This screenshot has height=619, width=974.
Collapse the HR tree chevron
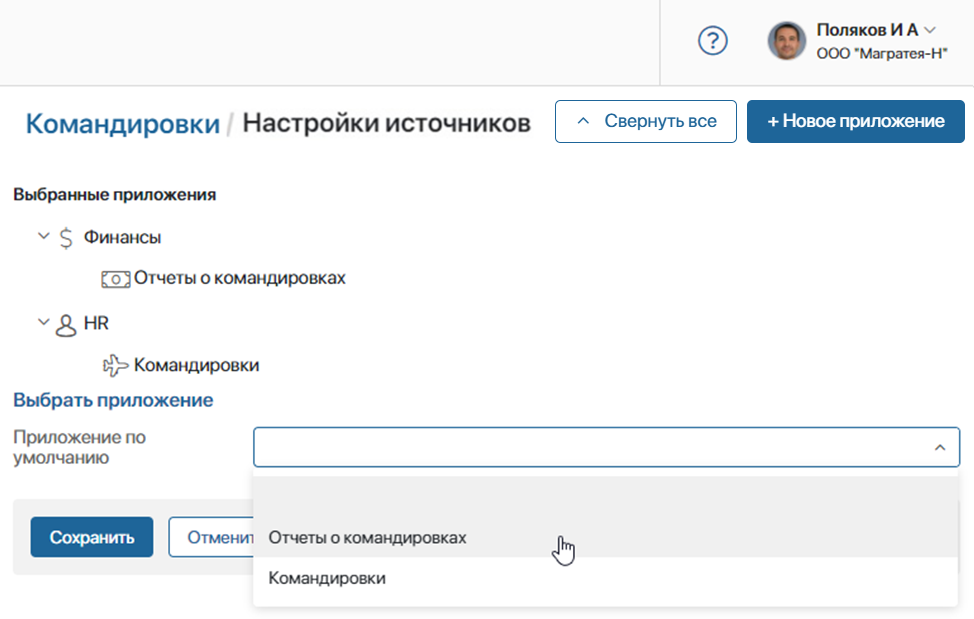[x=43, y=322]
